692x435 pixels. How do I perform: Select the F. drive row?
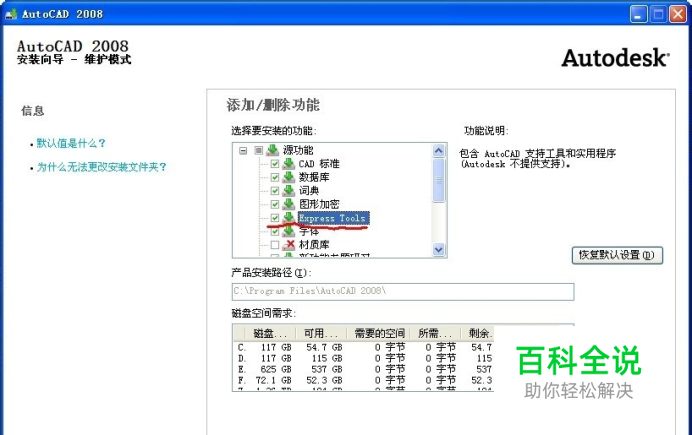(x=363, y=380)
